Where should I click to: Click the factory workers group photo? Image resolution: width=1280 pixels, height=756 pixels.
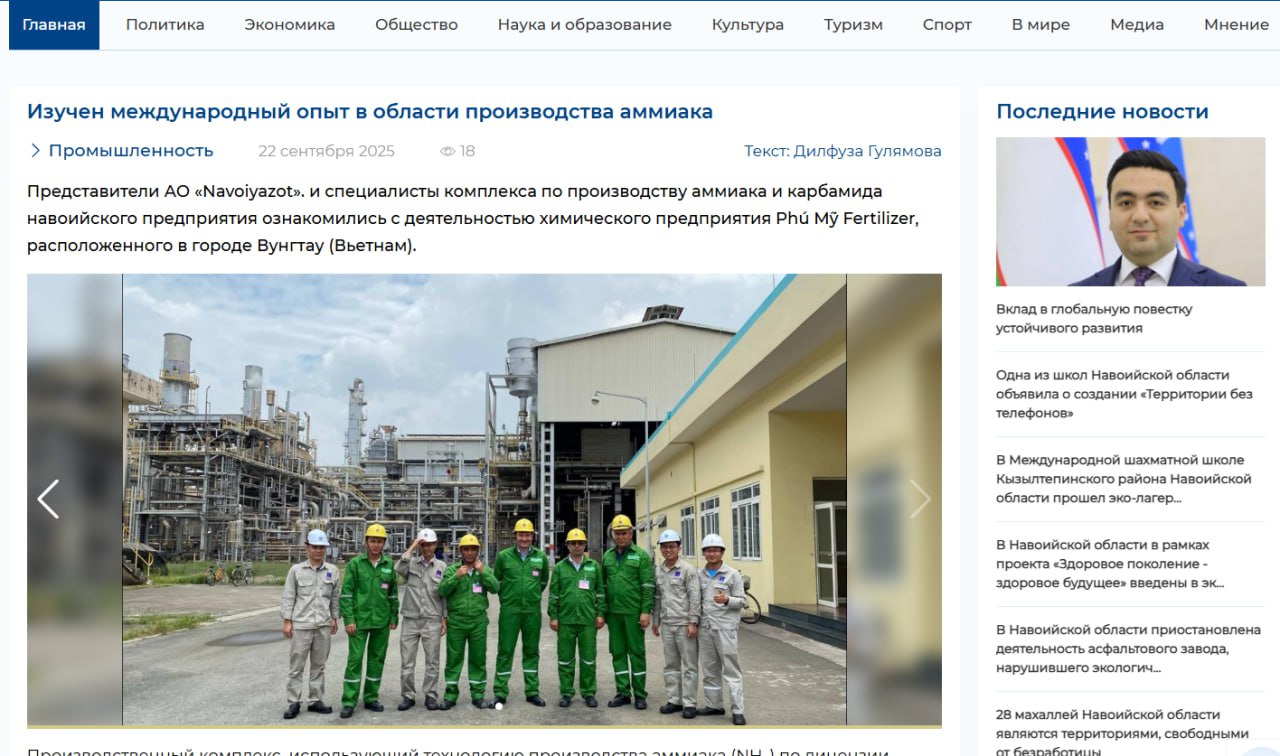click(x=484, y=499)
